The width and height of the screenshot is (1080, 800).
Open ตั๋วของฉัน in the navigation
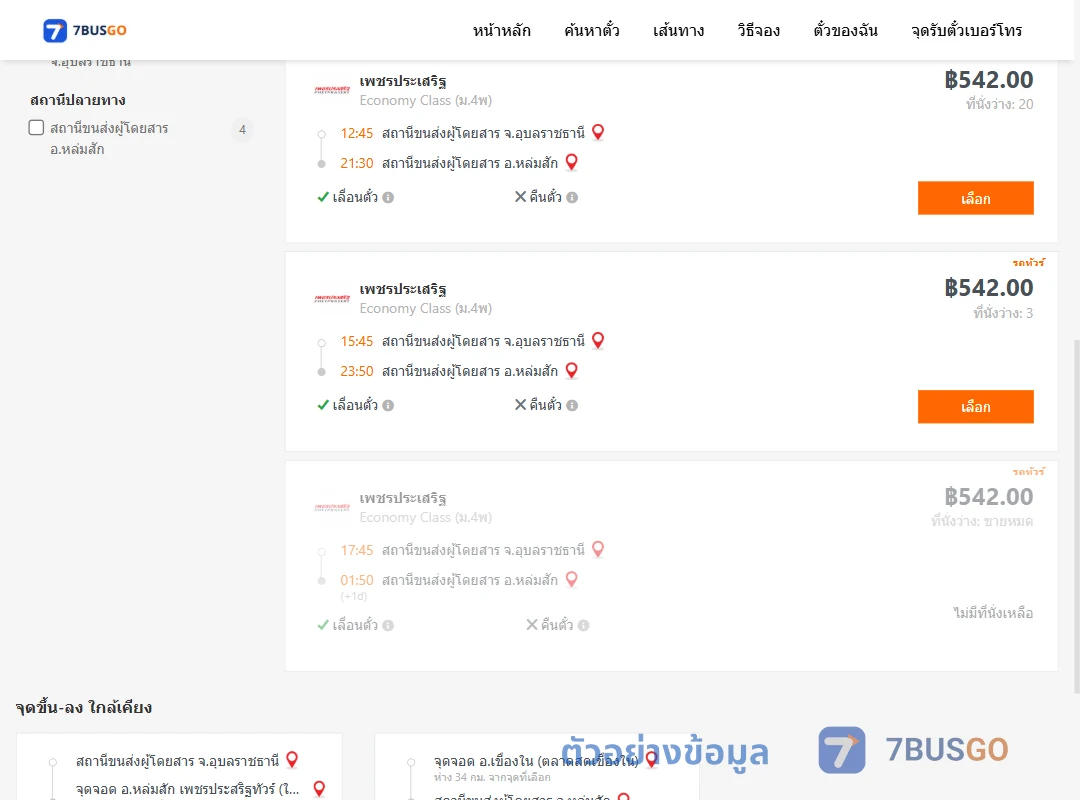(845, 30)
